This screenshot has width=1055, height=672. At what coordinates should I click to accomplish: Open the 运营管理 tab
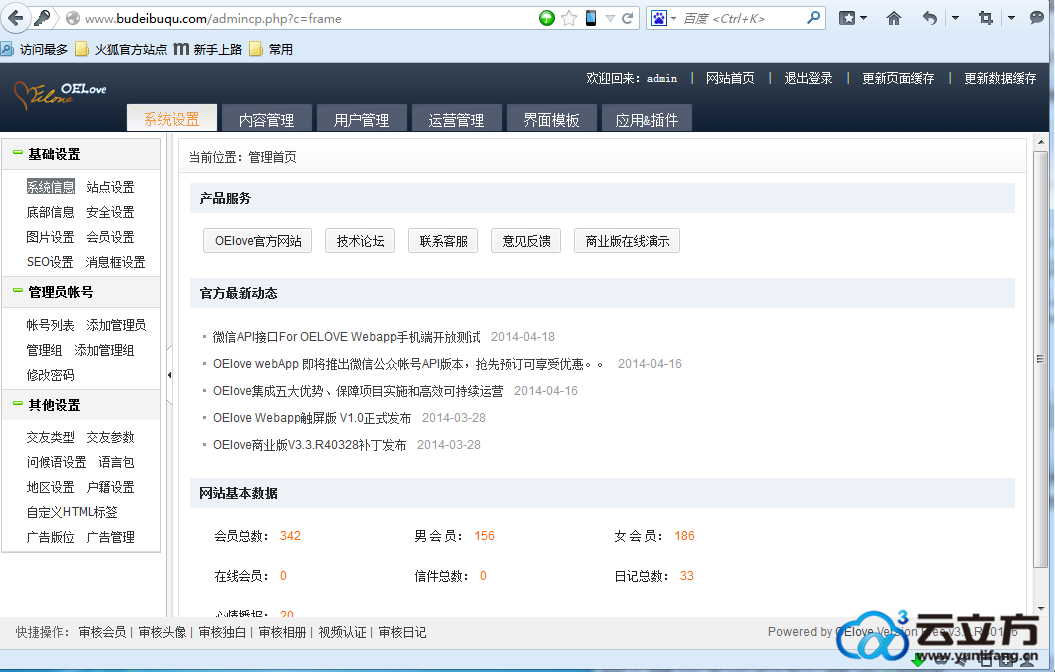pyautogui.click(x=456, y=119)
